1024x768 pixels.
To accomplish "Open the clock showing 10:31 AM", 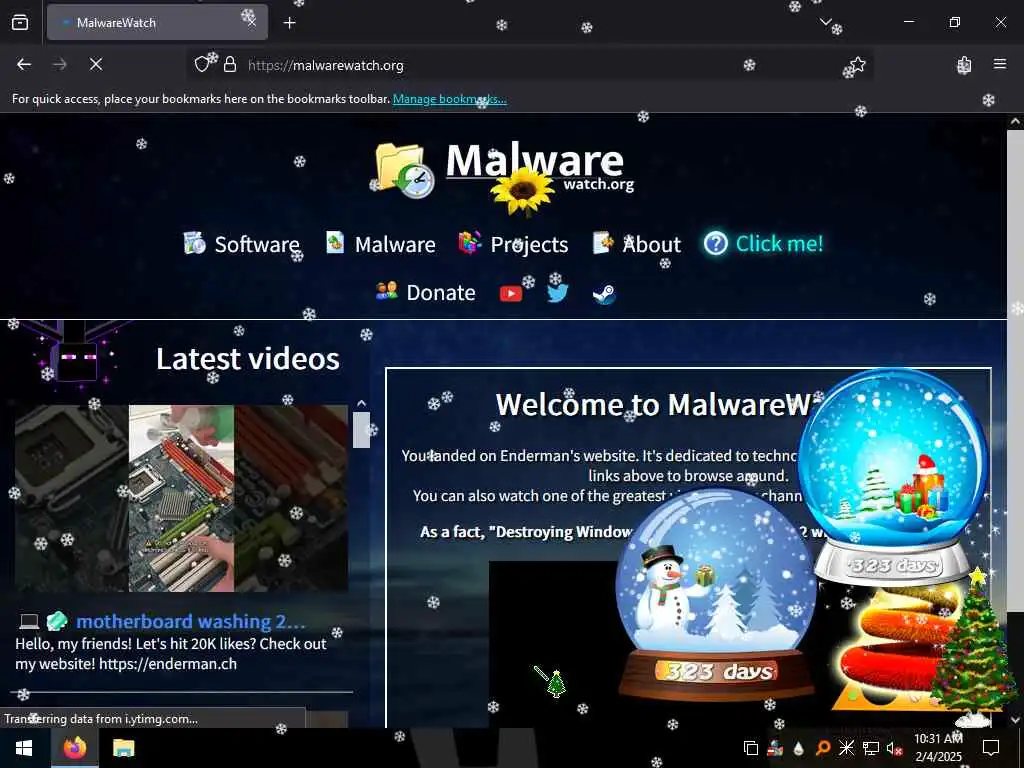I will coord(938,748).
